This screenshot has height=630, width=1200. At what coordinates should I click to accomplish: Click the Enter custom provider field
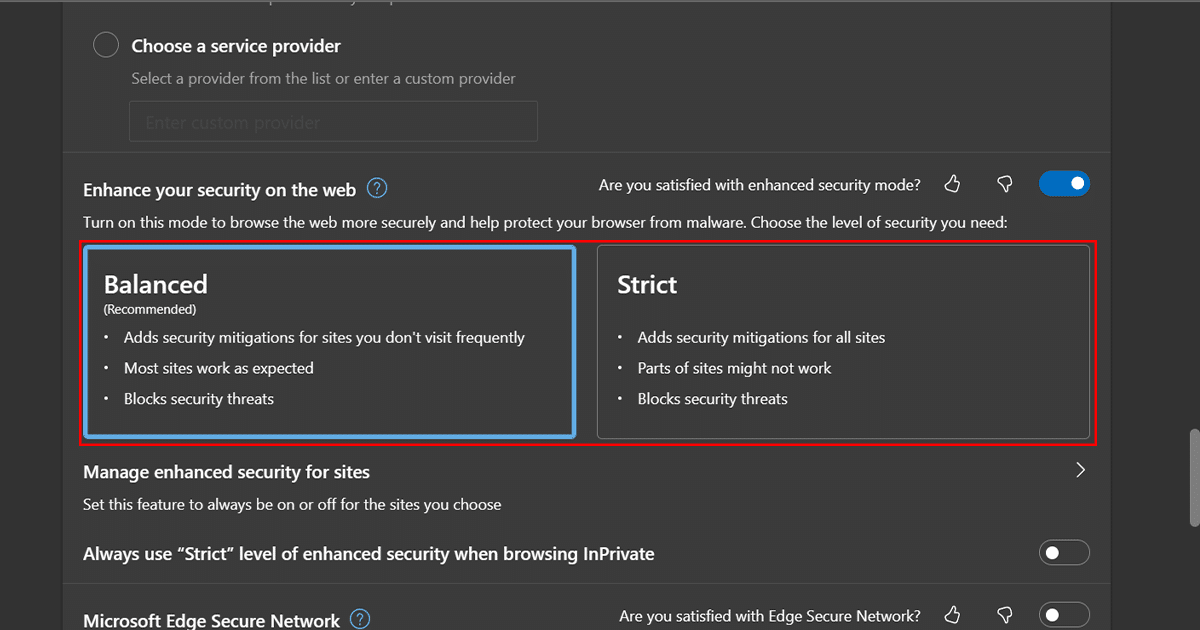tap(333, 122)
